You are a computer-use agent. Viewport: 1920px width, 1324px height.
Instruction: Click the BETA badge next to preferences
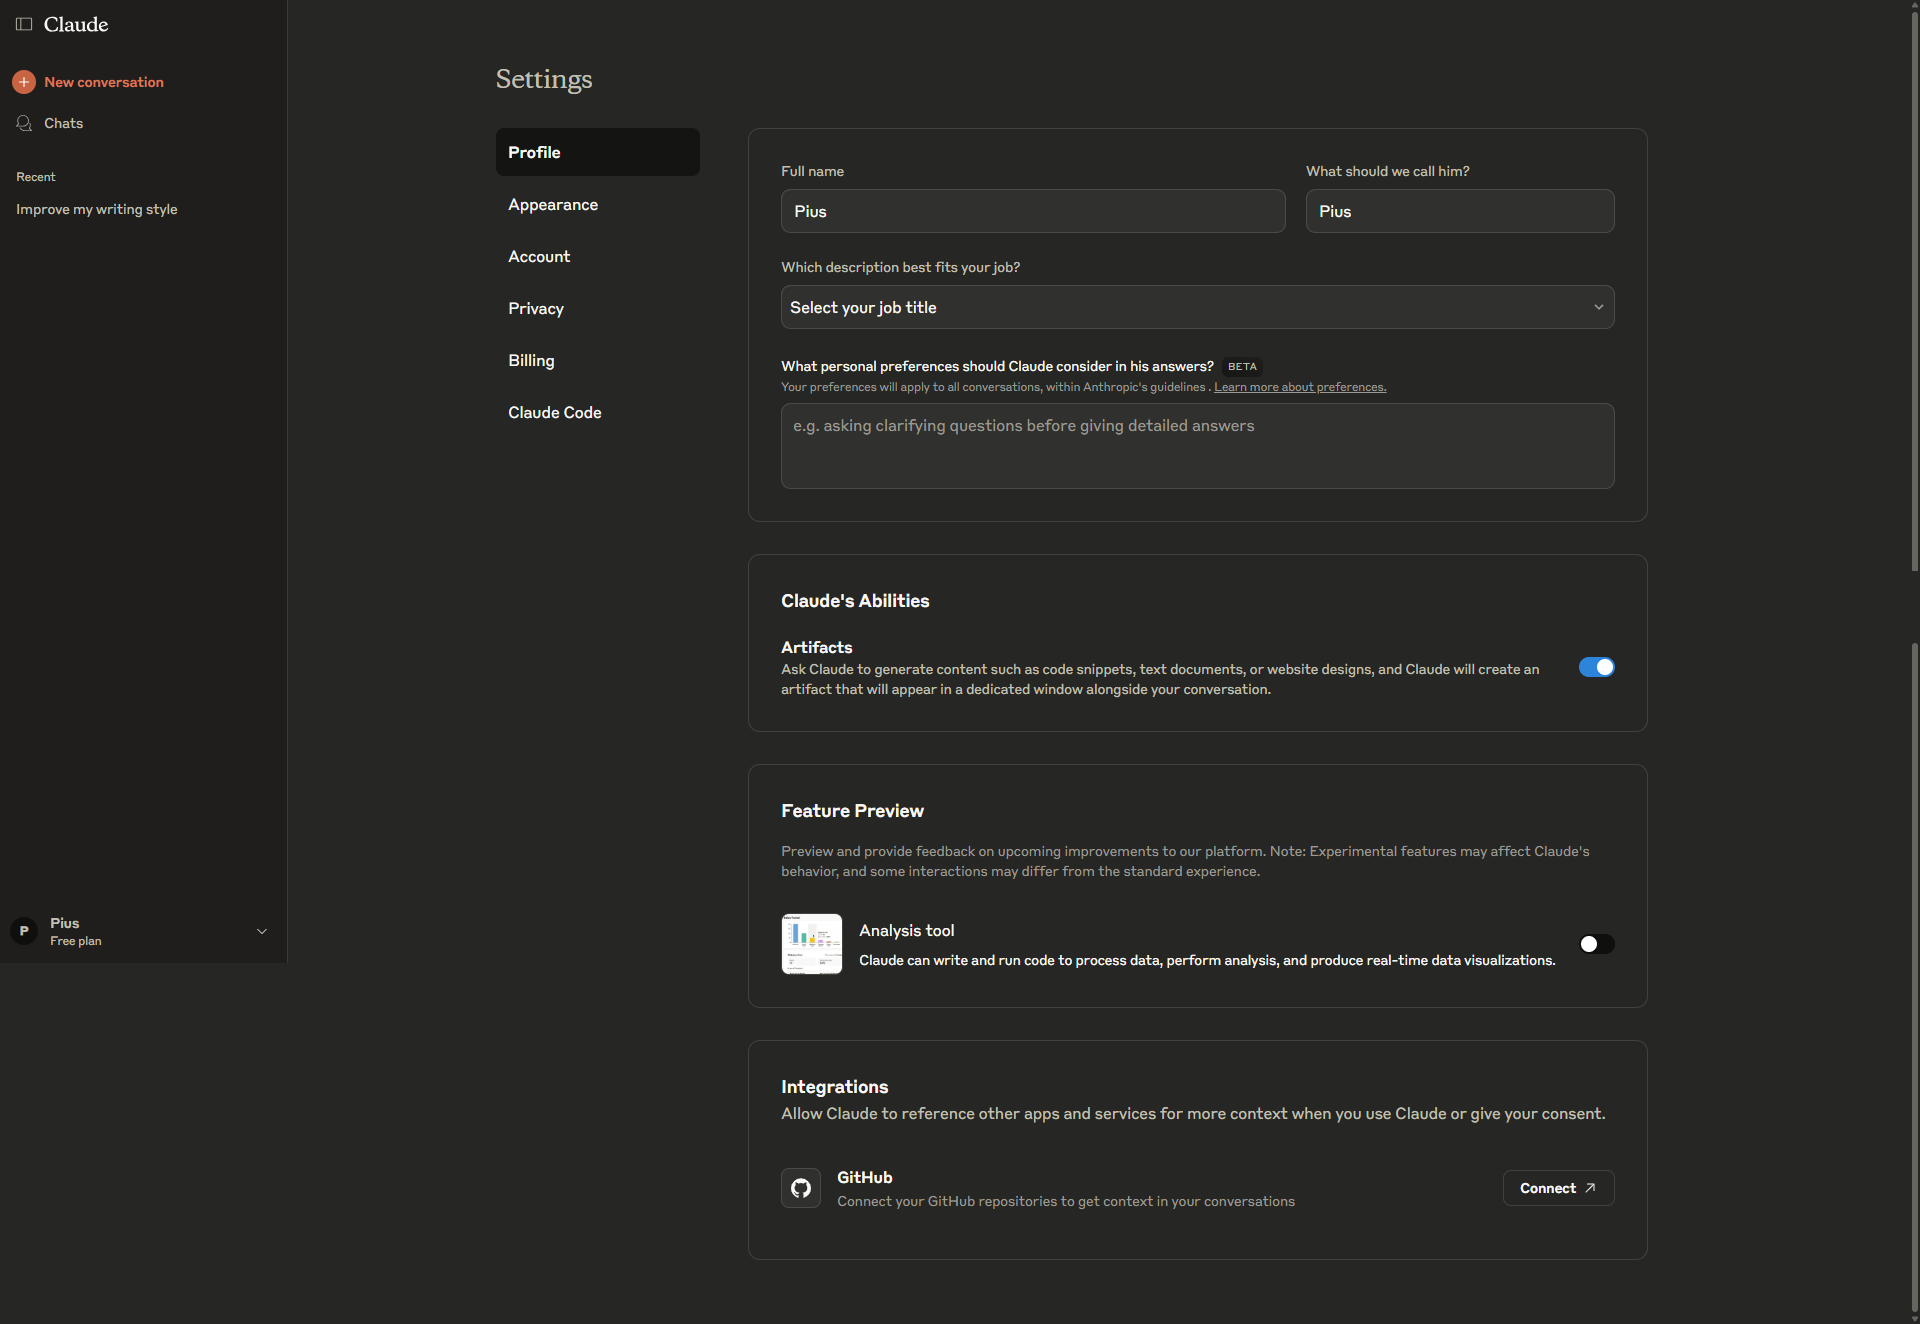coord(1242,367)
